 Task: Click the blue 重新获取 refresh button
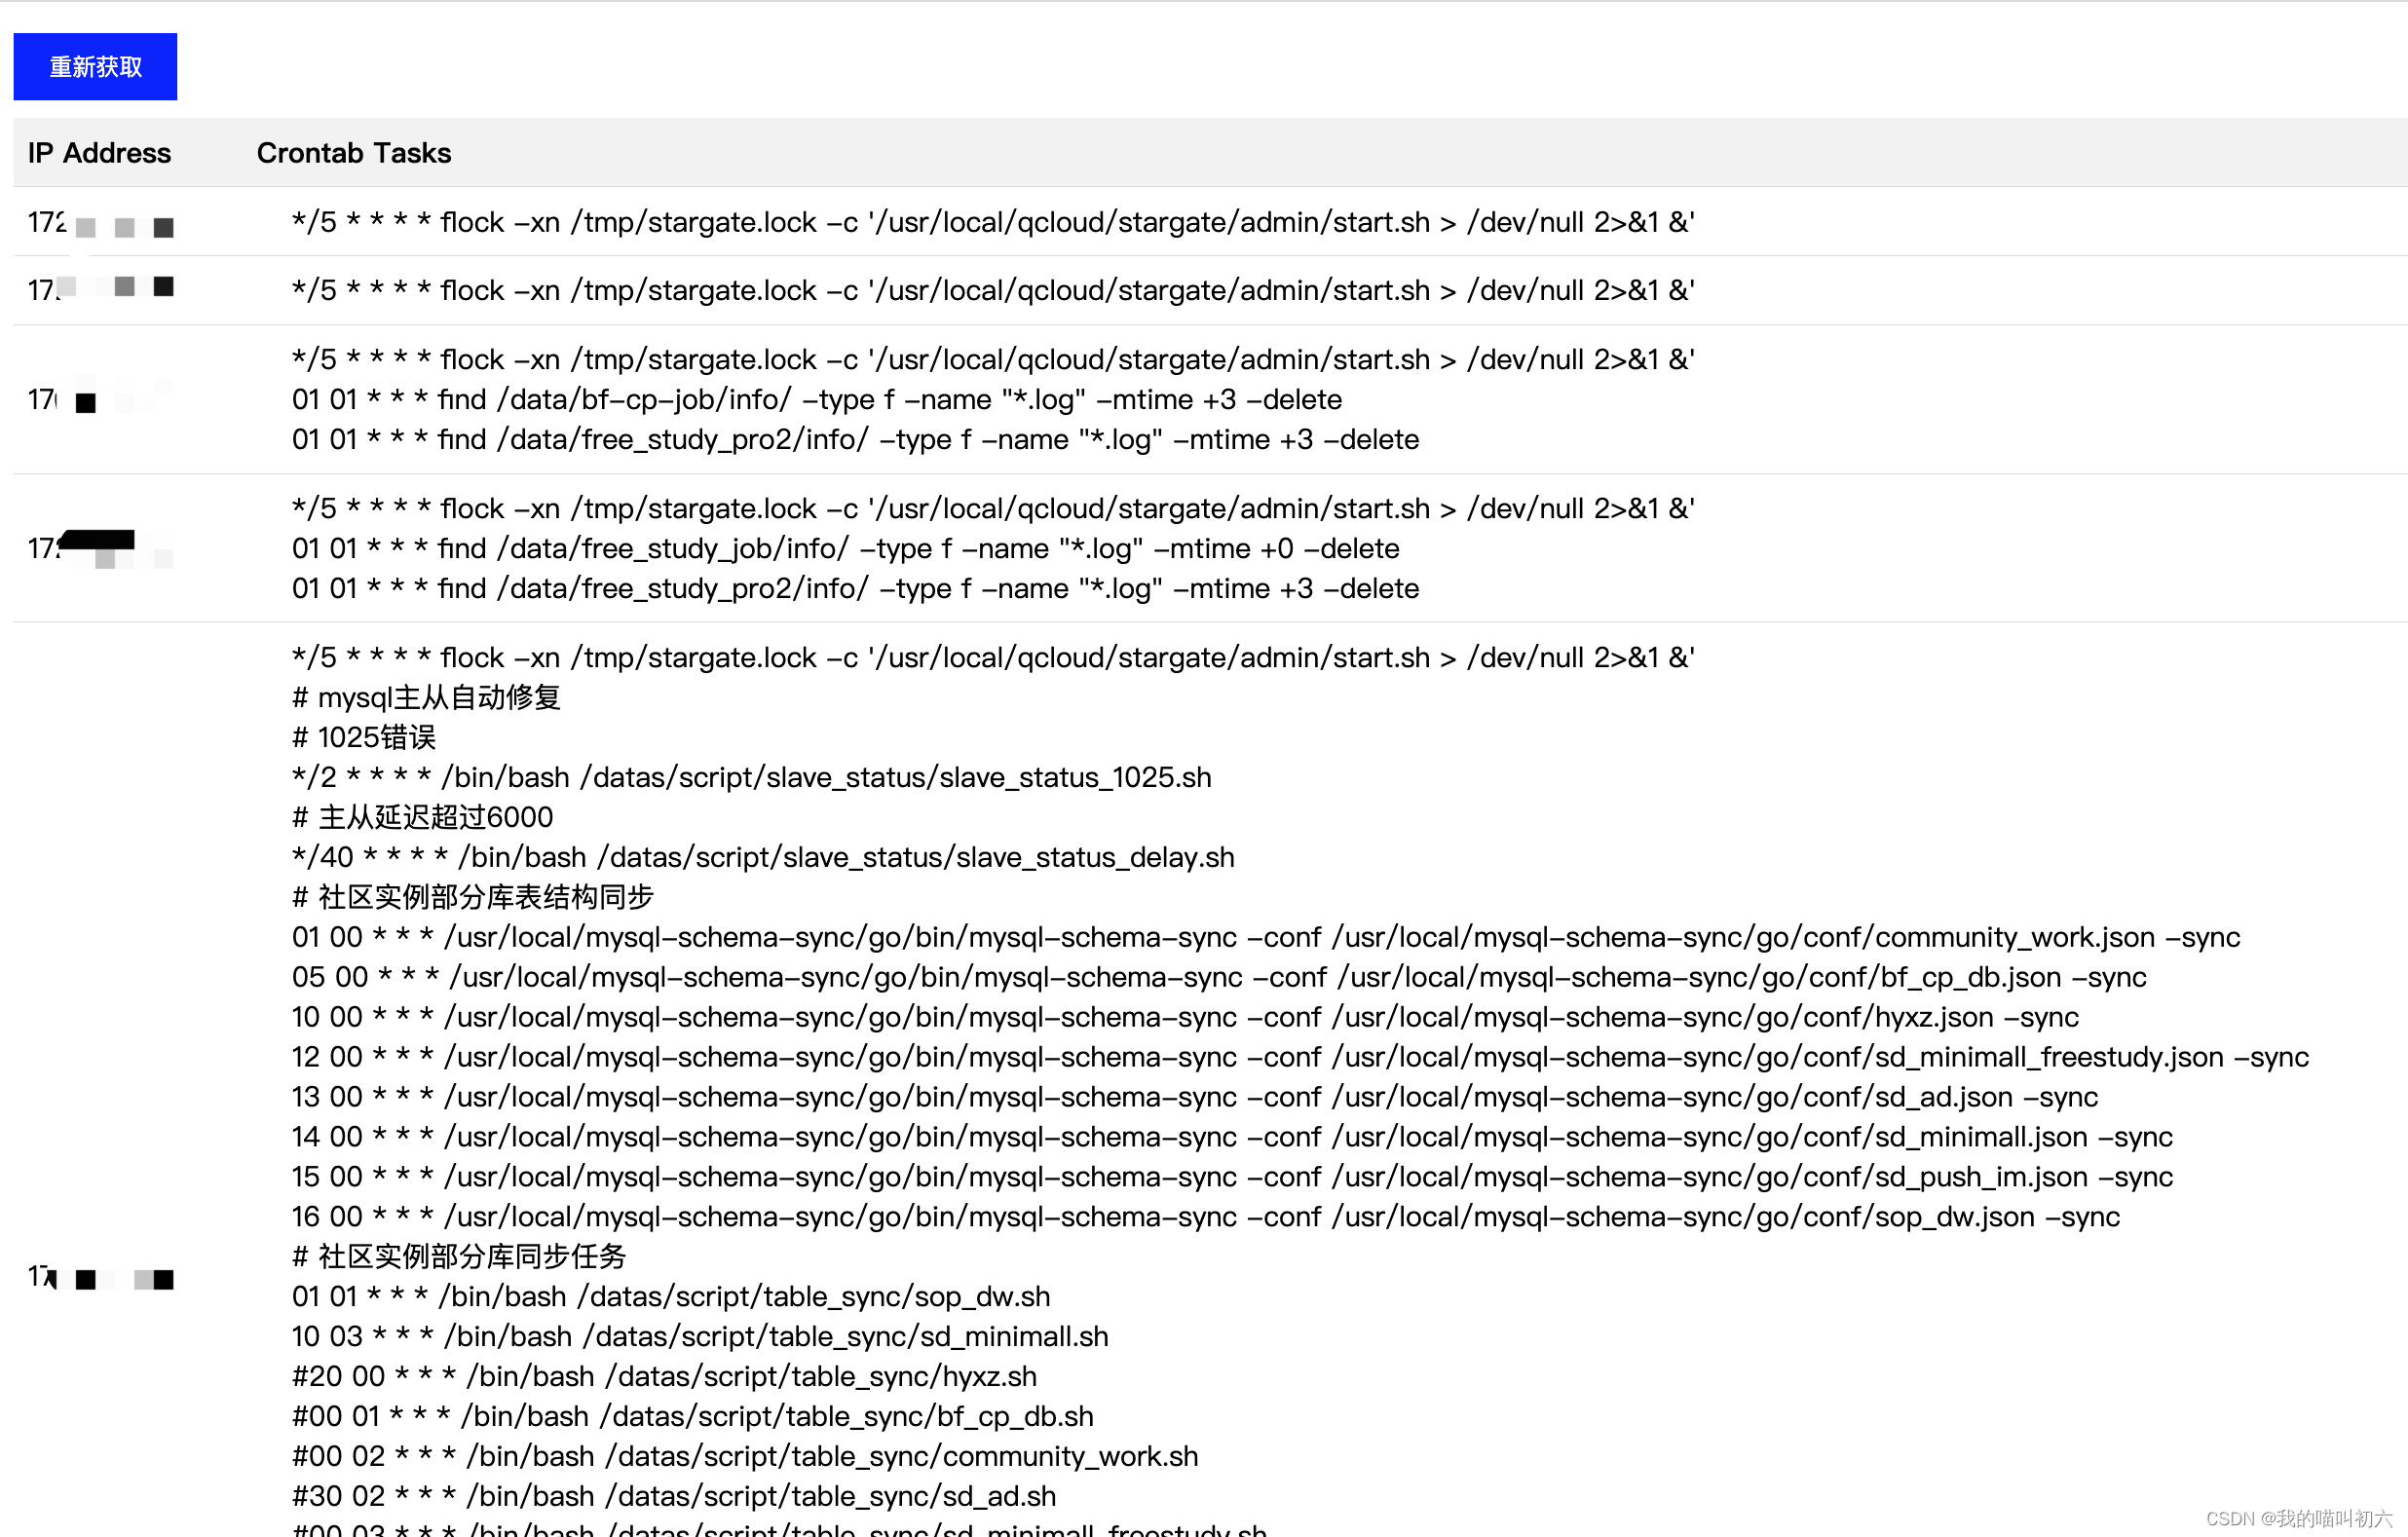coord(95,67)
